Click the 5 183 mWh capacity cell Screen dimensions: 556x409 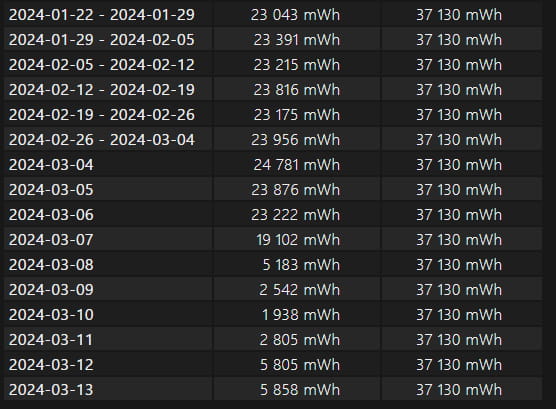click(297, 265)
